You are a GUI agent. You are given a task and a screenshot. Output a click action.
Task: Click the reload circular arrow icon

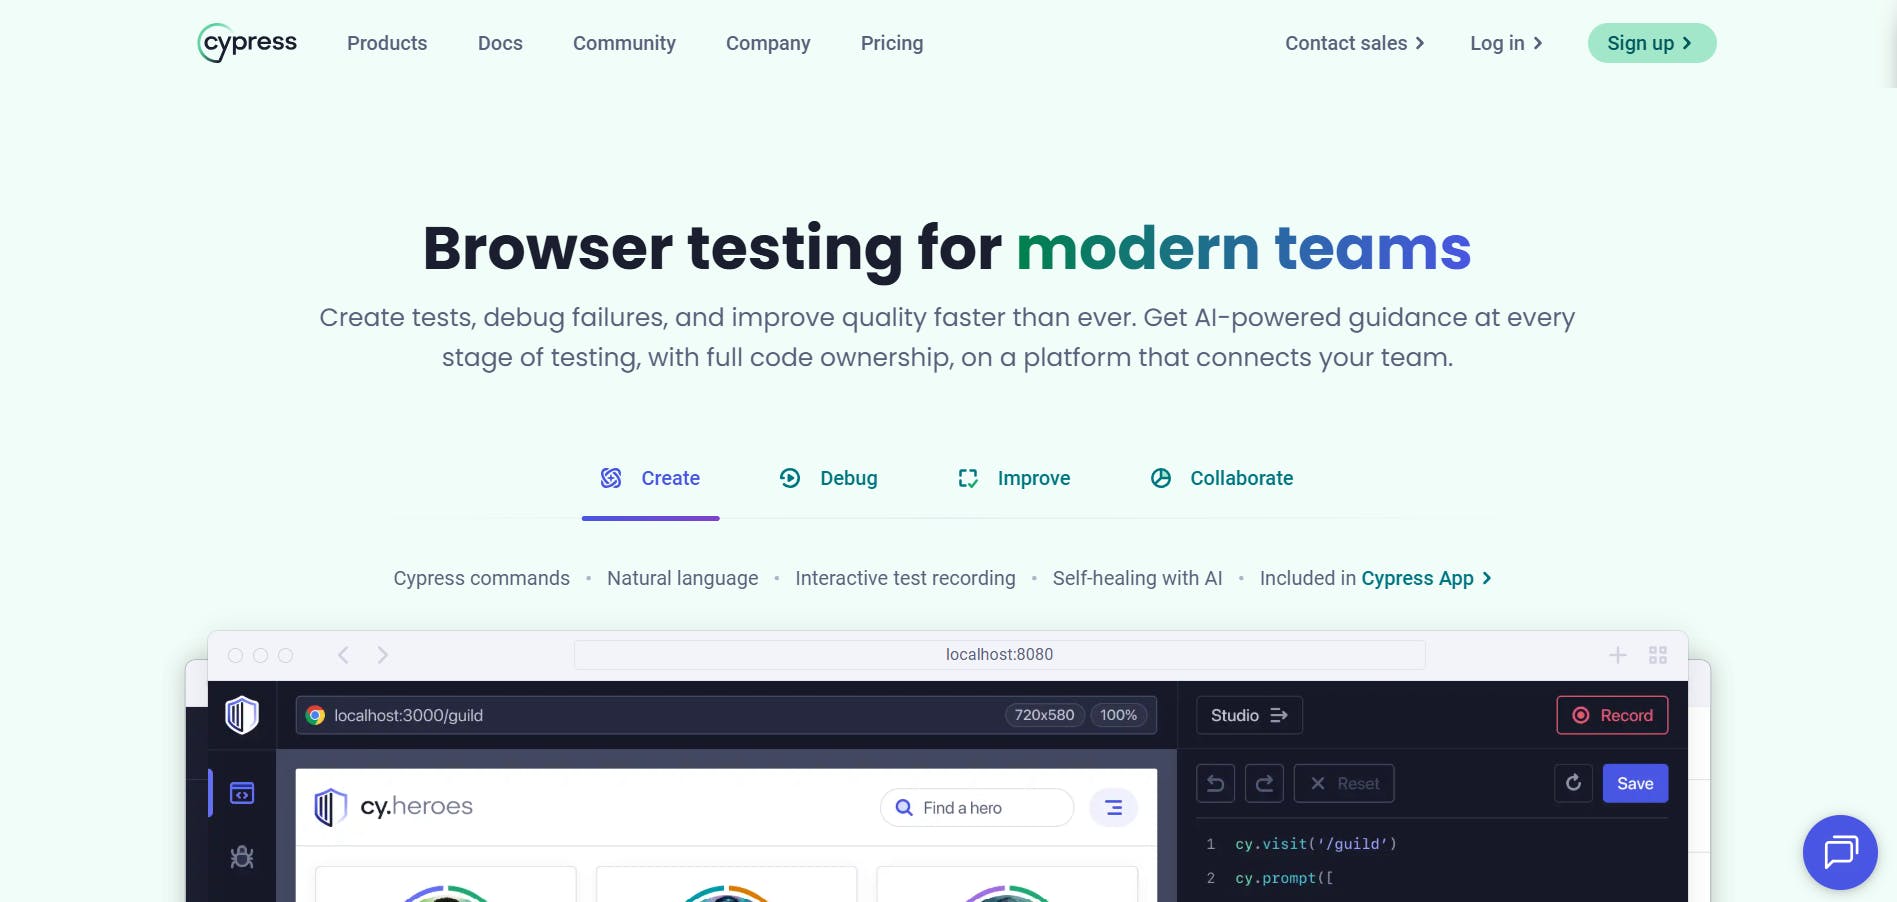click(x=1573, y=783)
